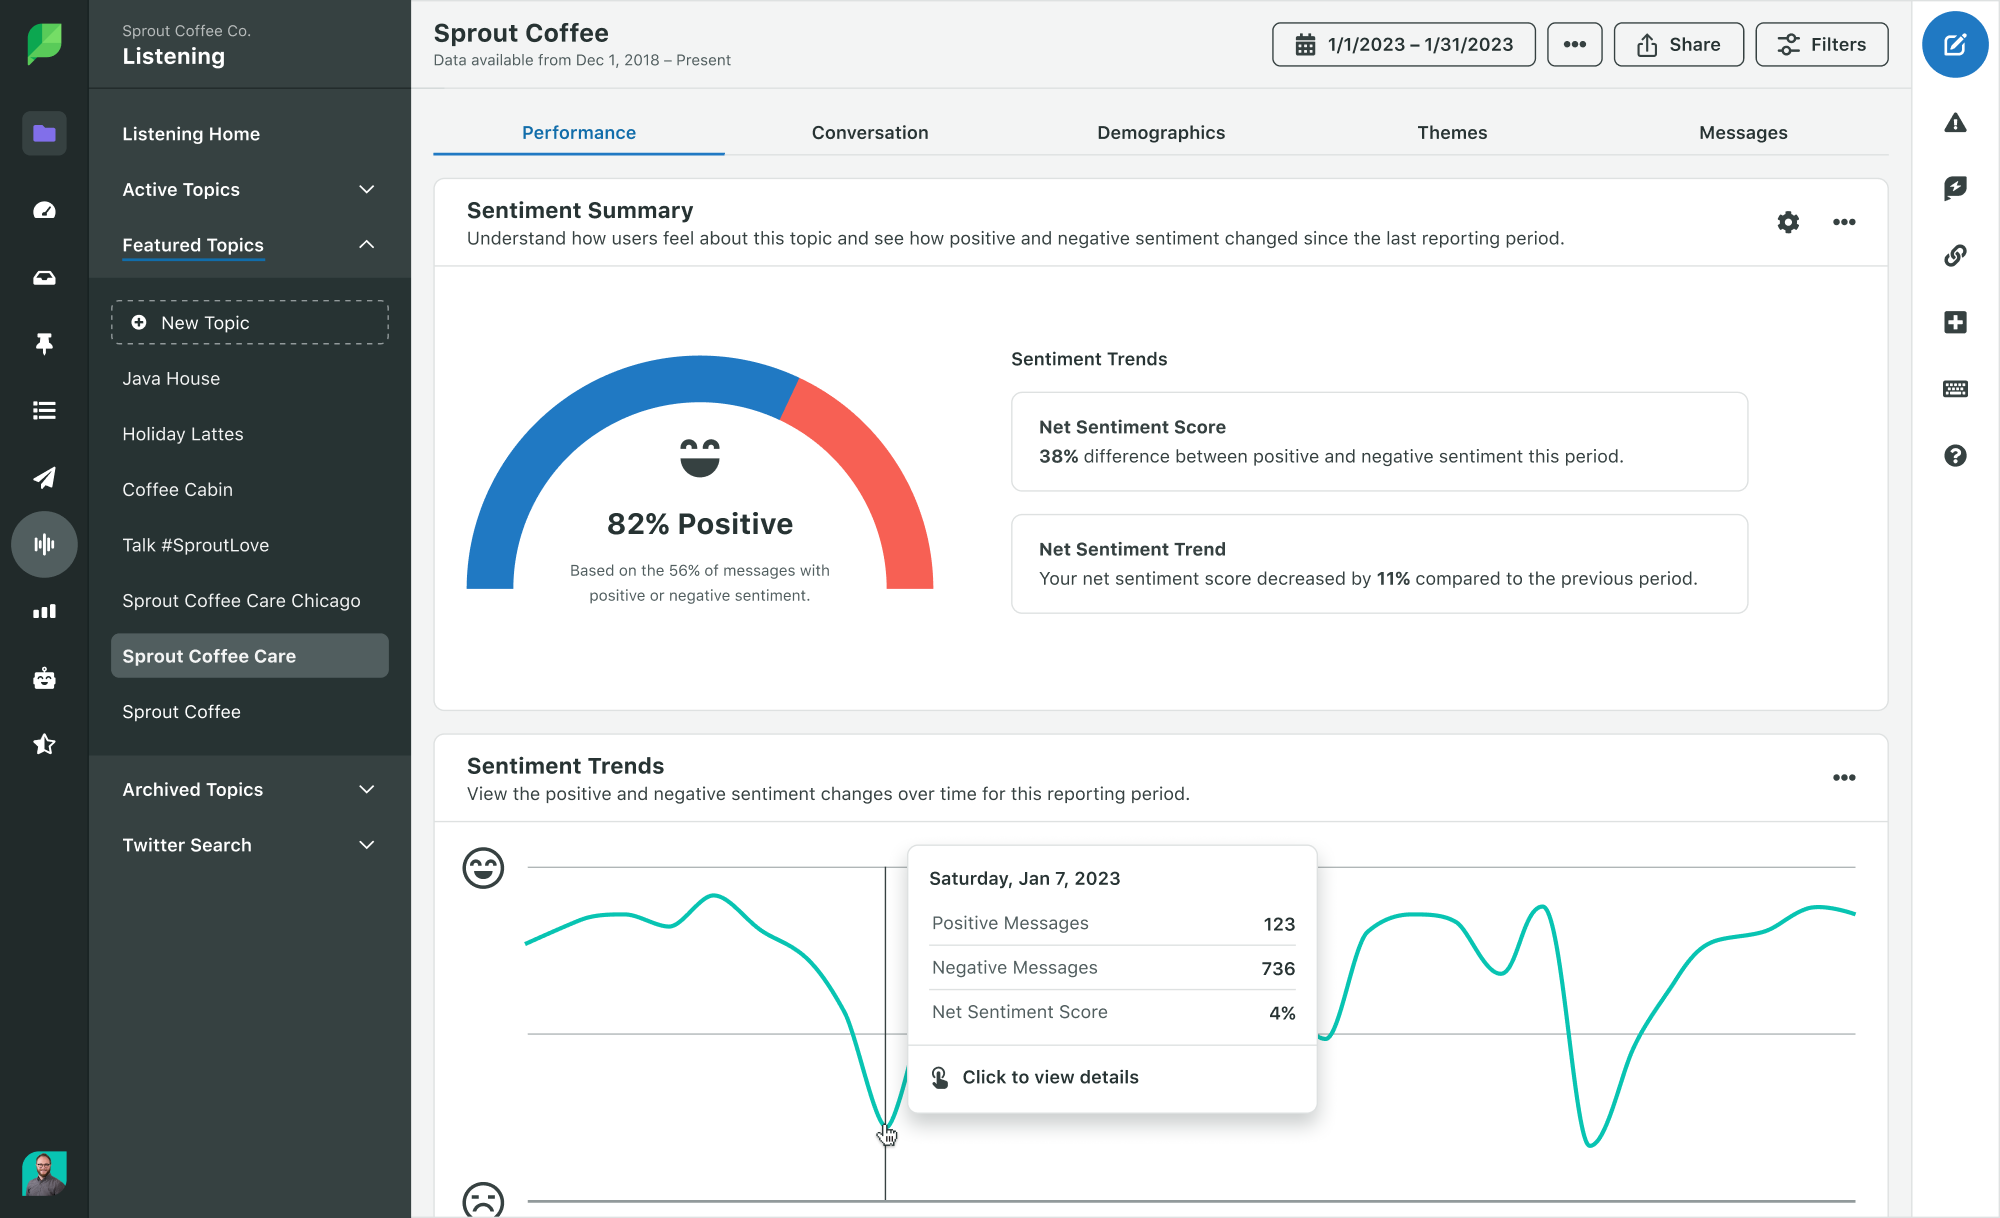Viewport: 2000px width, 1218px height.
Task: Select the Java House topic
Action: [x=169, y=377]
